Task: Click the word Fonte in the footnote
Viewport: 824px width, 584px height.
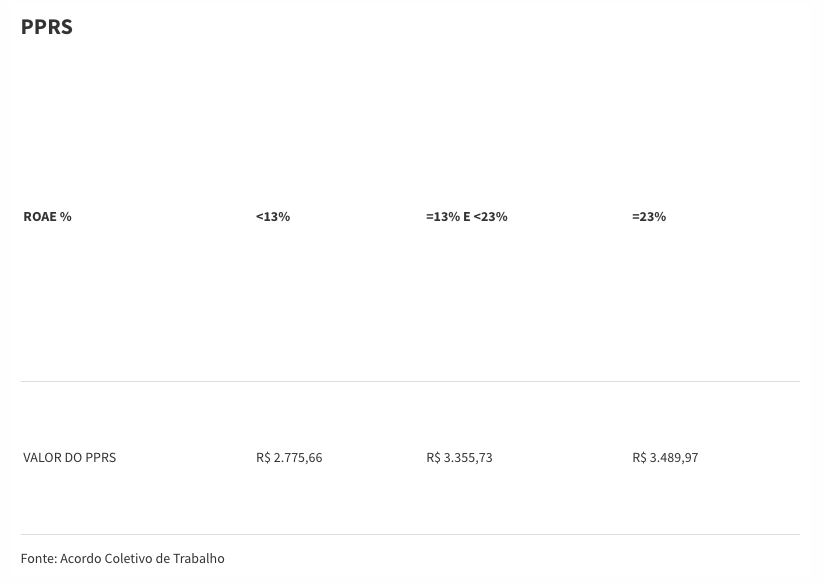Action: click(38, 559)
